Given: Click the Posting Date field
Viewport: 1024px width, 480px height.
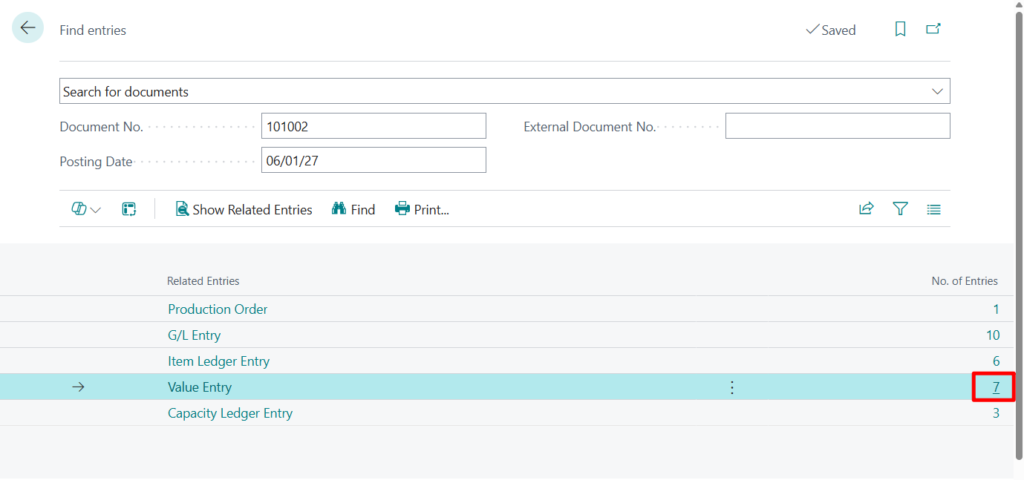Looking at the screenshot, I should click(x=373, y=160).
